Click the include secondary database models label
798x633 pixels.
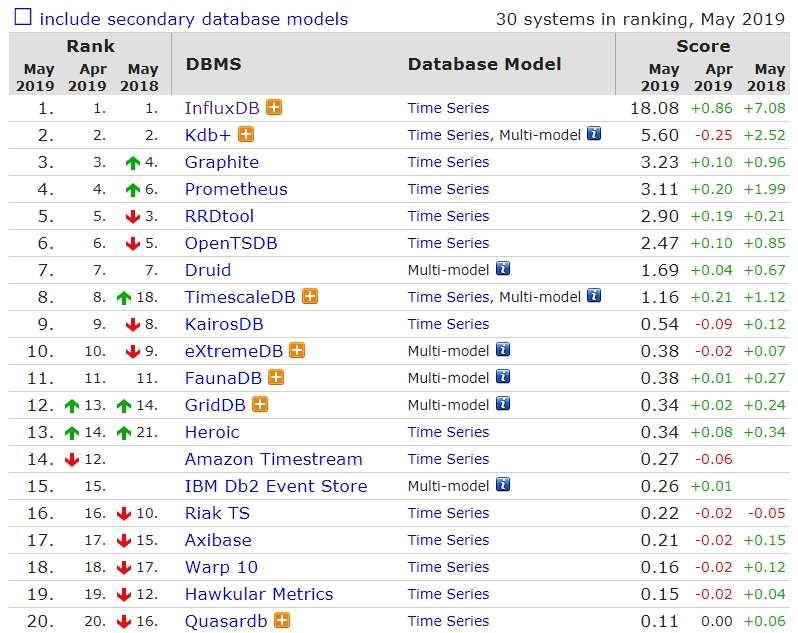click(194, 19)
